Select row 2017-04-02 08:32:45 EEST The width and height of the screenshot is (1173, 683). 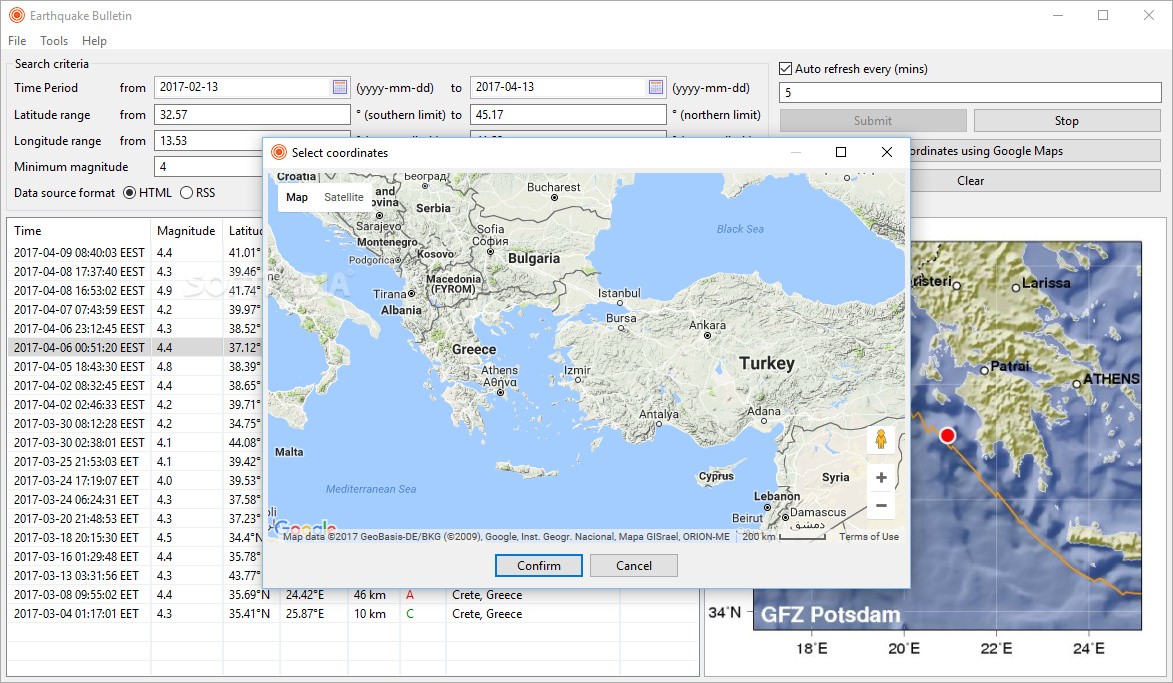[135, 385]
